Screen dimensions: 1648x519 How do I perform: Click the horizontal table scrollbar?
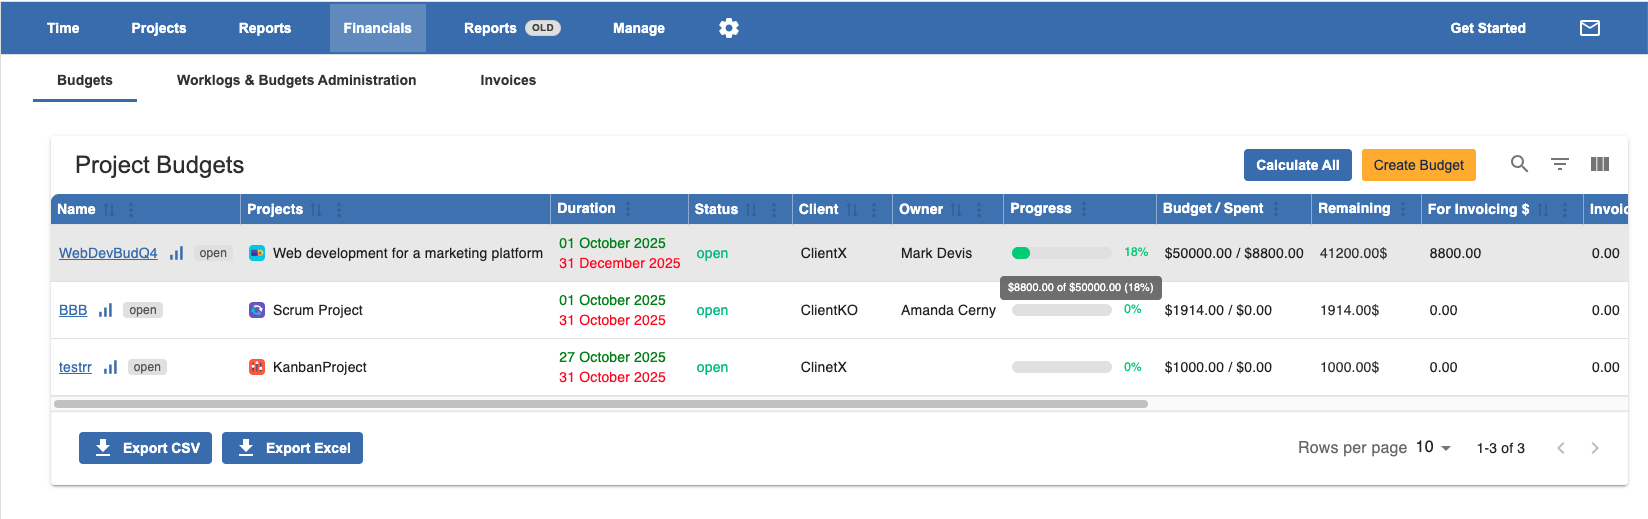click(x=601, y=404)
